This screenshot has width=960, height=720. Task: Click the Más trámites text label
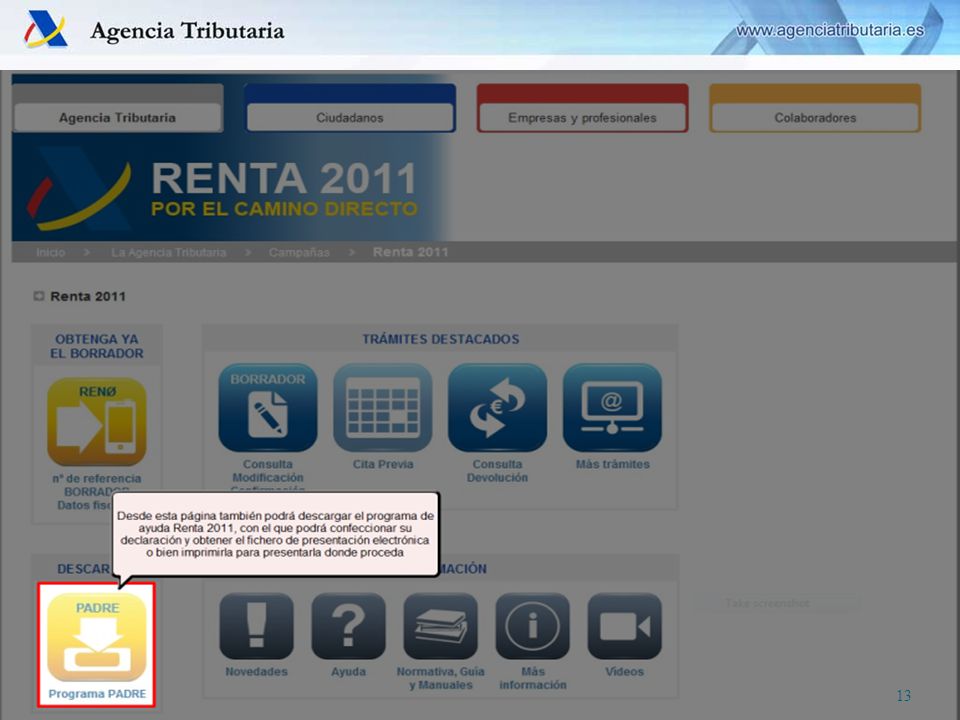[x=612, y=464]
